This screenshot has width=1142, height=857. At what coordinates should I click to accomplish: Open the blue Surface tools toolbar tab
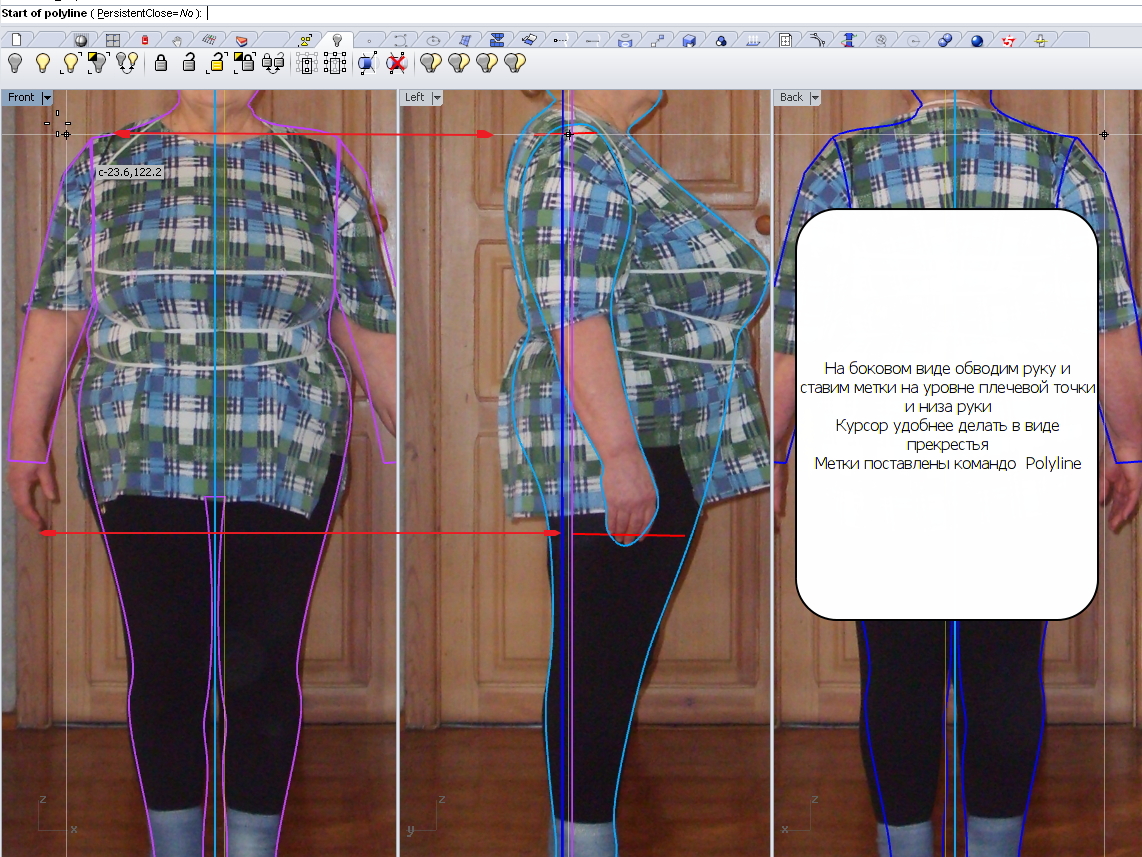(465, 40)
